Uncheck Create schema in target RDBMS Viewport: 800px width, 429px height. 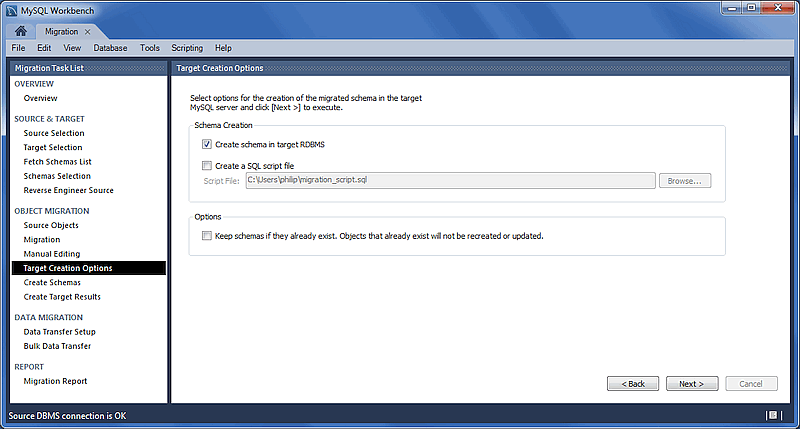click(x=207, y=144)
